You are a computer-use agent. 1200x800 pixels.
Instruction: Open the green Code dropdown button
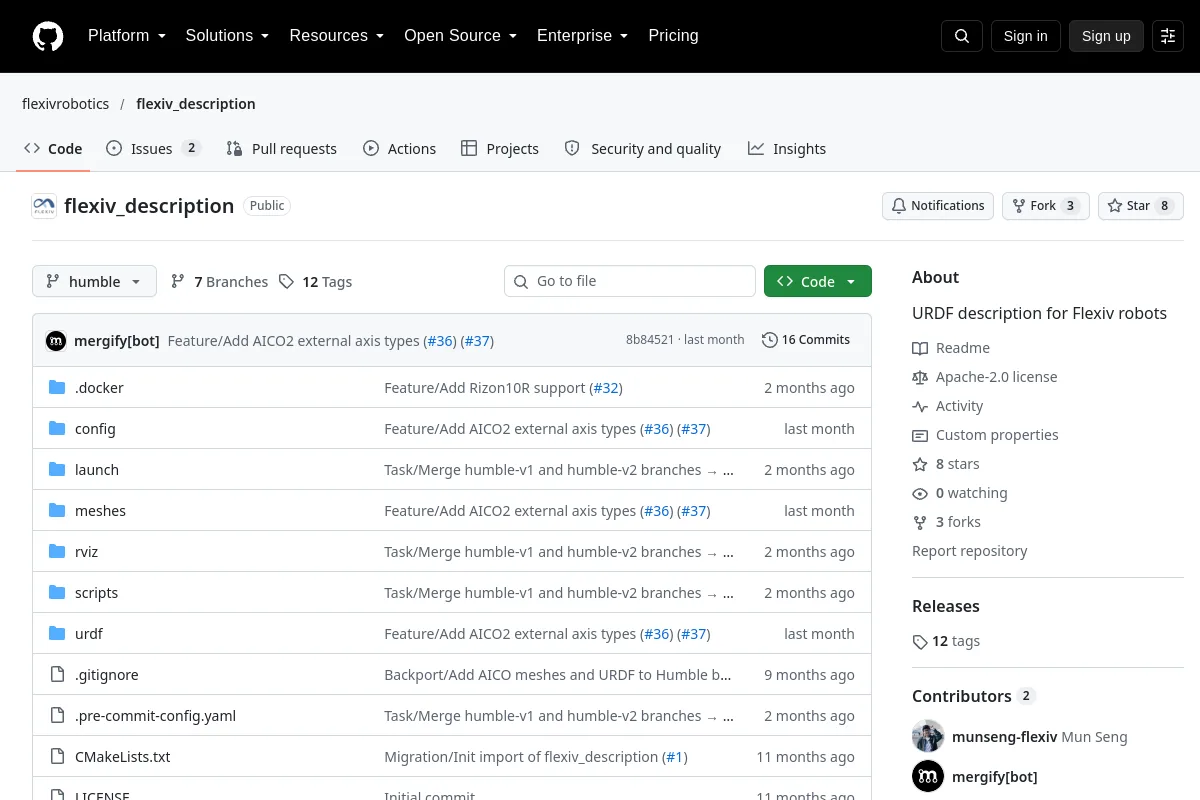coord(818,282)
